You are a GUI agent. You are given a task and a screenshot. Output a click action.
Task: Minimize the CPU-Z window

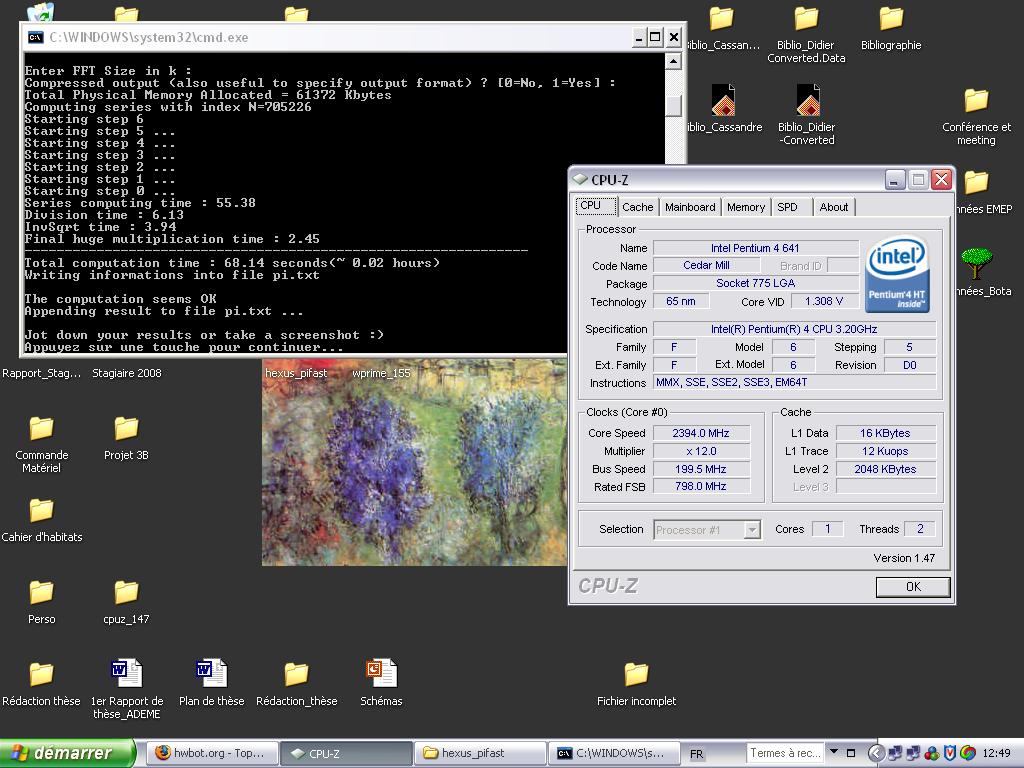click(x=895, y=180)
